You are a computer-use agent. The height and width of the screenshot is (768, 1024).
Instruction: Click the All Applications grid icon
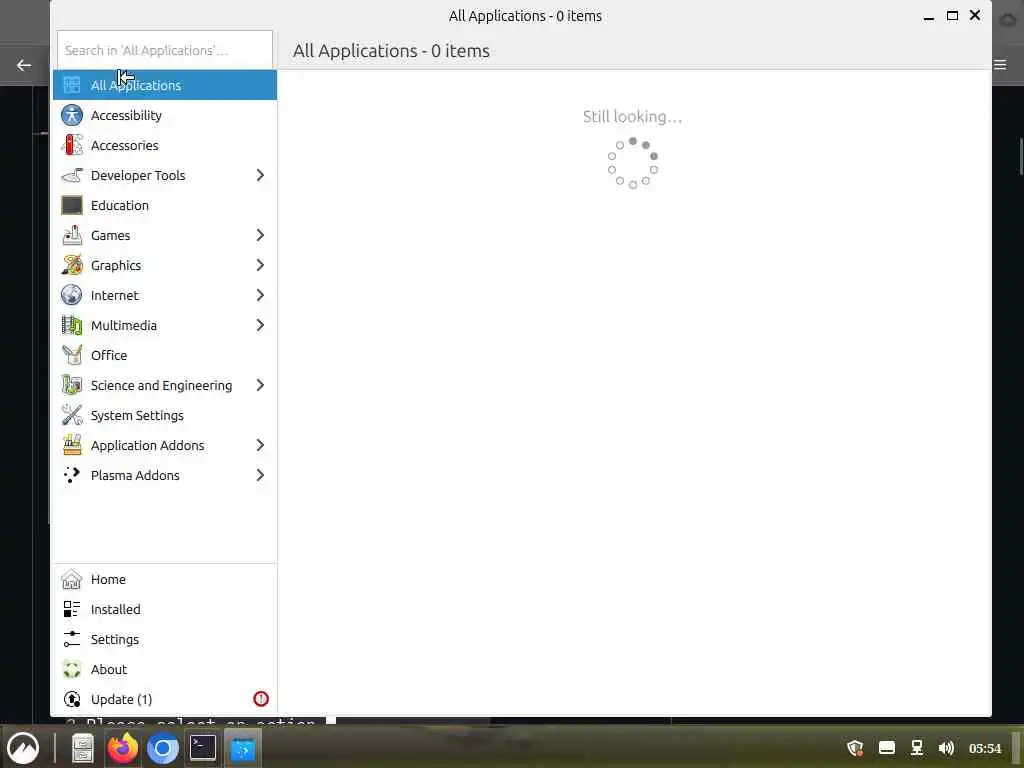pos(72,85)
